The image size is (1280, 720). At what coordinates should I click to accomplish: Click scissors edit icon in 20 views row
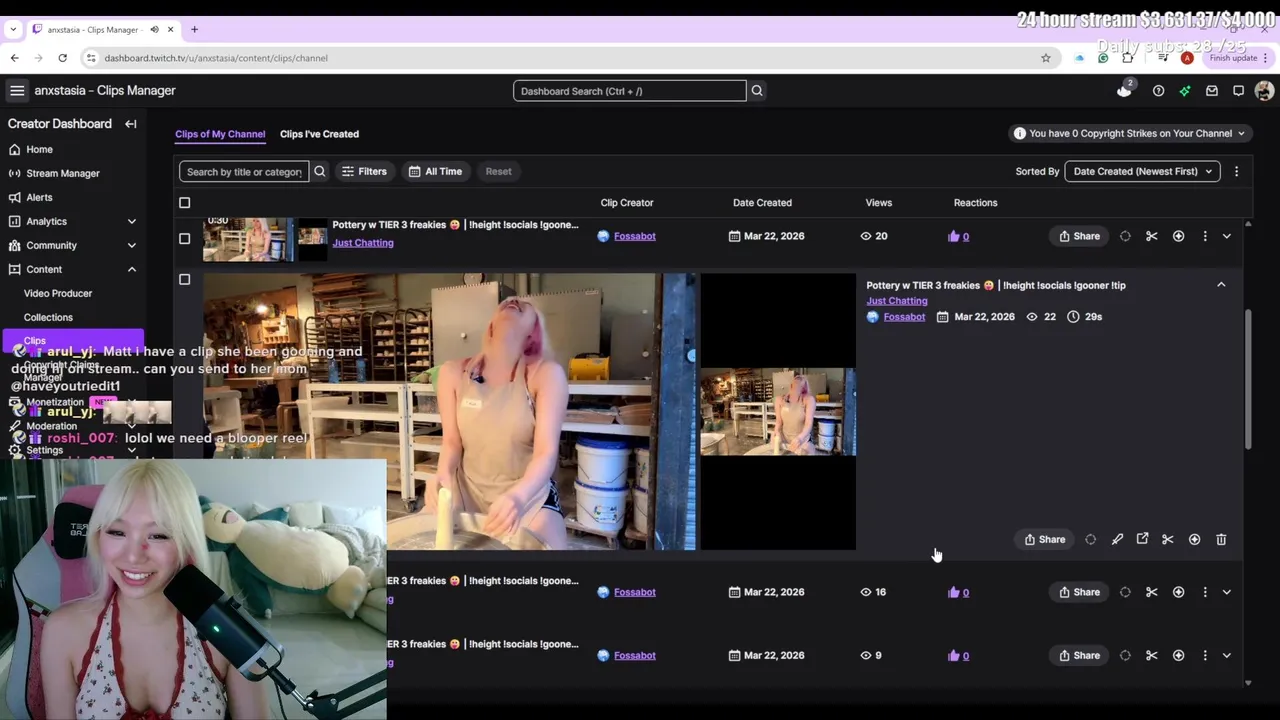pyautogui.click(x=1152, y=236)
